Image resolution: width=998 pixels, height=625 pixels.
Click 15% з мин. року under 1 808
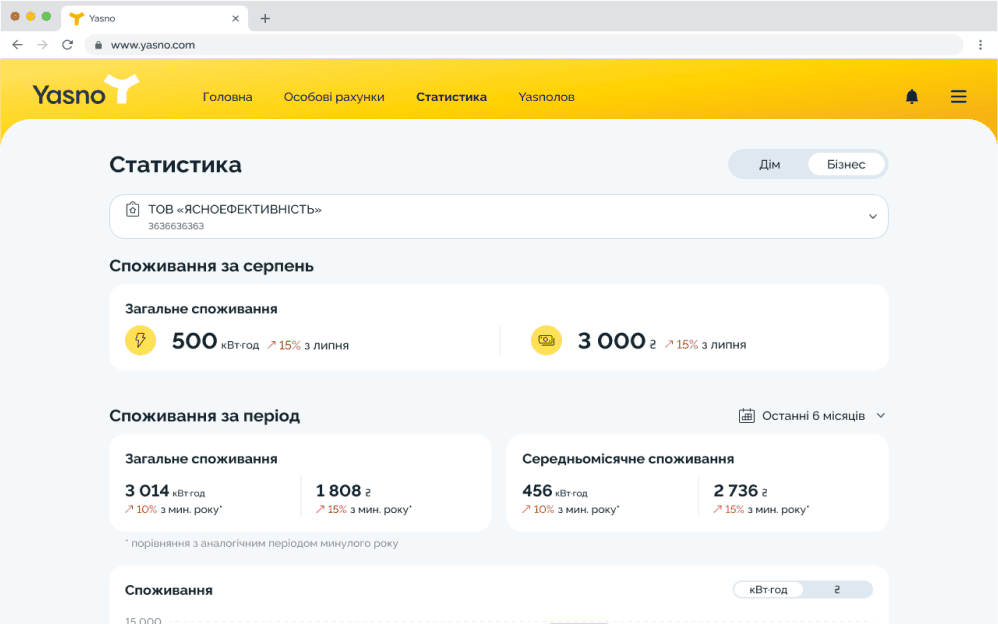[363, 509]
